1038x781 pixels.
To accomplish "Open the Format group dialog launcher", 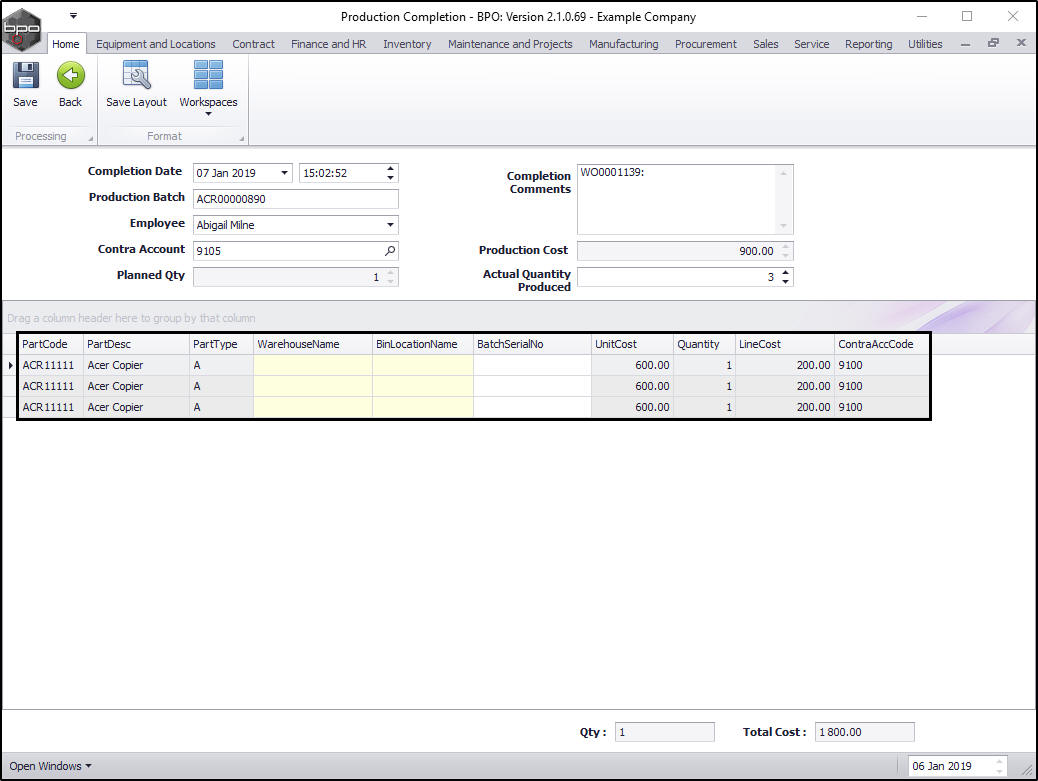I will [242, 138].
